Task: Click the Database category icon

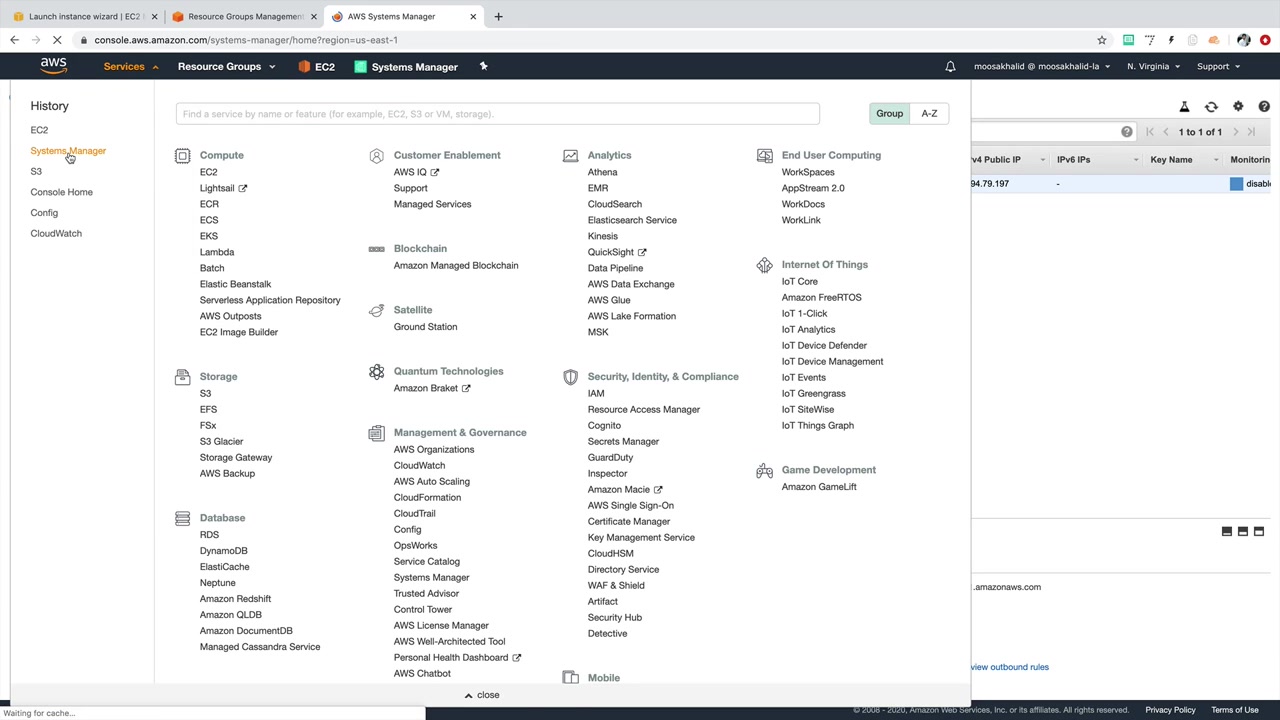Action: point(182,518)
